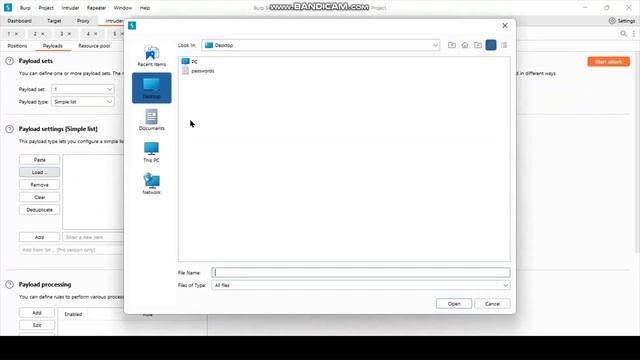Click Add under Payload processing

[37, 313]
